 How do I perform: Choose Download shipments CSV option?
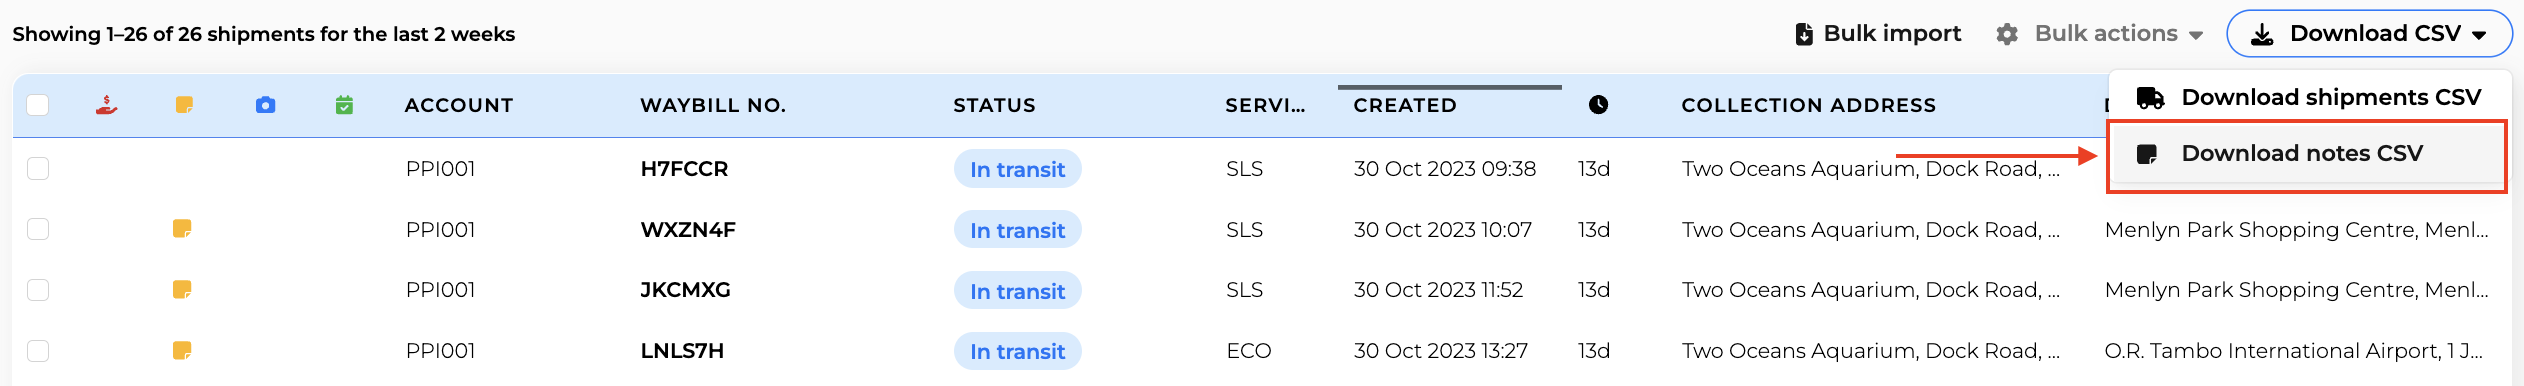click(x=2309, y=97)
